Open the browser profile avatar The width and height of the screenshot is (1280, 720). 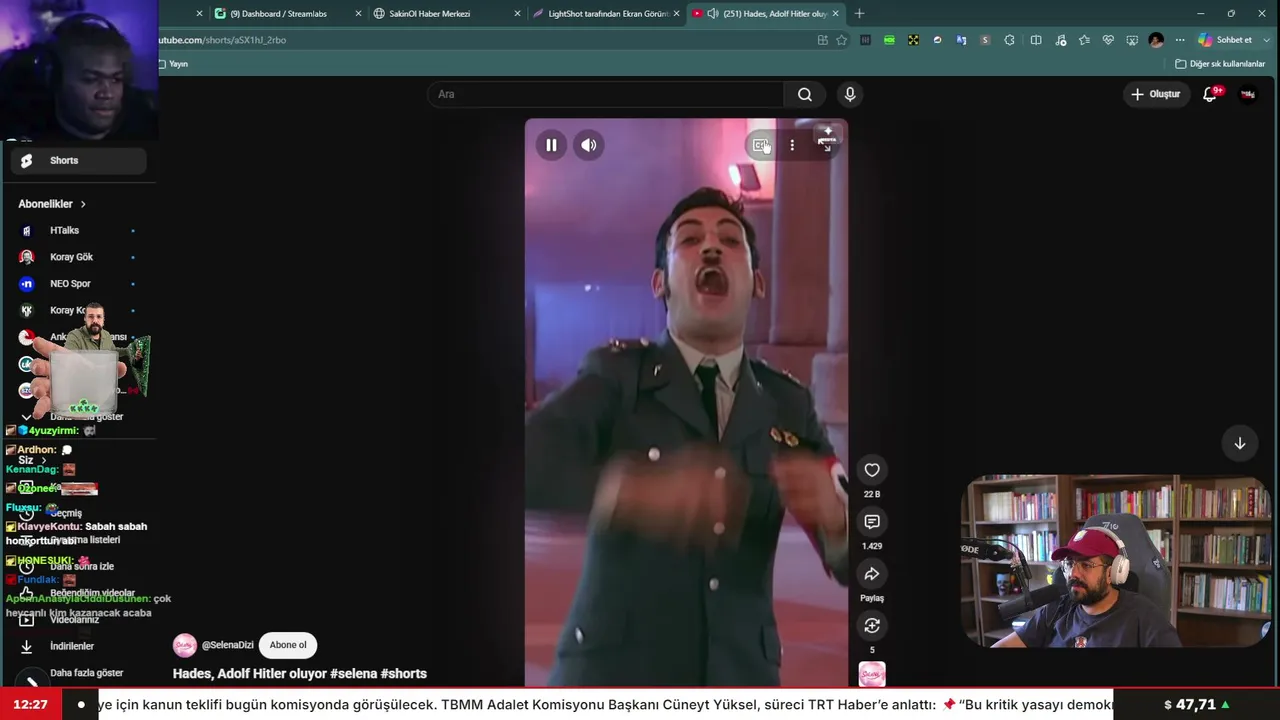pos(1156,40)
